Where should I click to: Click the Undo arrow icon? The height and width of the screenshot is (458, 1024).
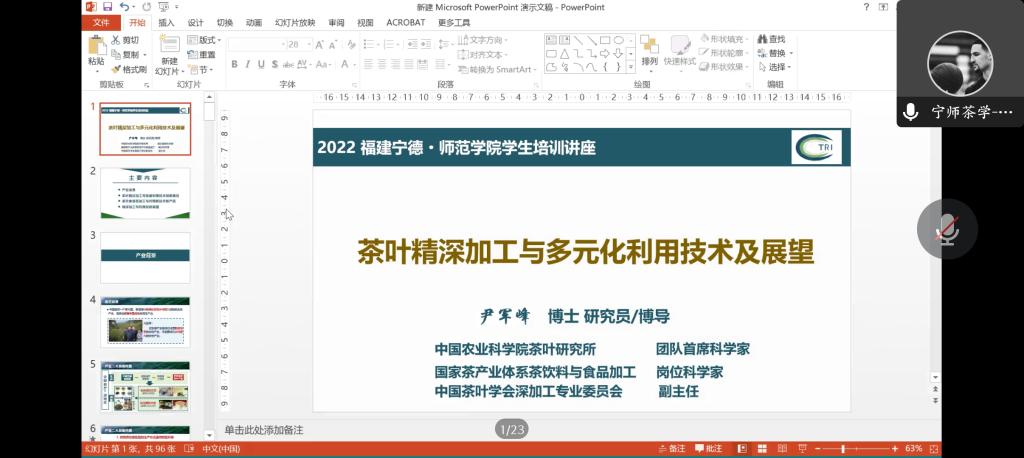coord(124,7)
